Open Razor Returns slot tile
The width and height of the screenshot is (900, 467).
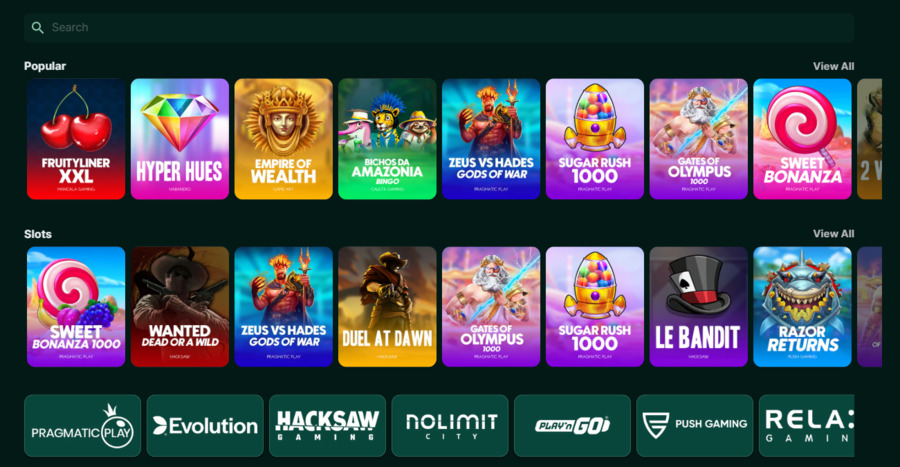click(x=802, y=307)
